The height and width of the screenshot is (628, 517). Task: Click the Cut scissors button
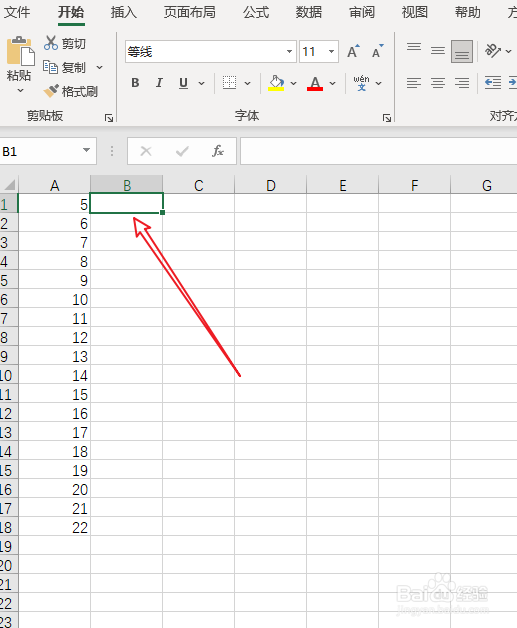pyautogui.click(x=64, y=43)
